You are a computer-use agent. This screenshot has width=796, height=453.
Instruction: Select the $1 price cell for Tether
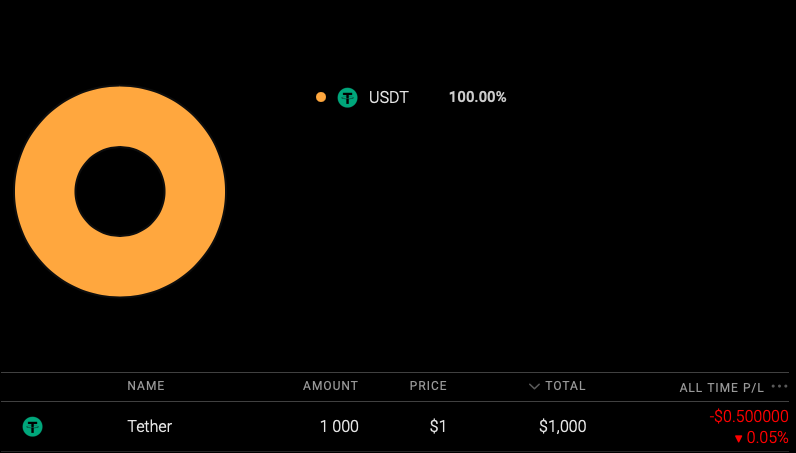pyautogui.click(x=438, y=427)
